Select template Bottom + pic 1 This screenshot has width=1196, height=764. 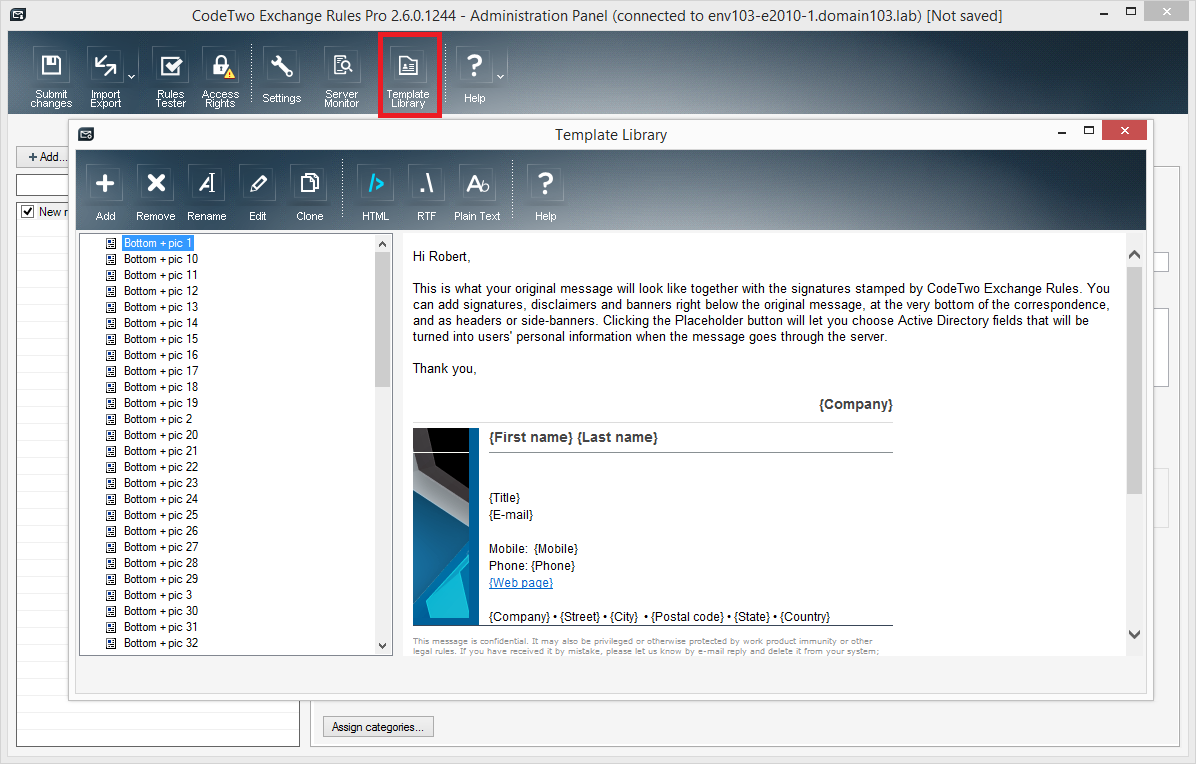(158, 242)
